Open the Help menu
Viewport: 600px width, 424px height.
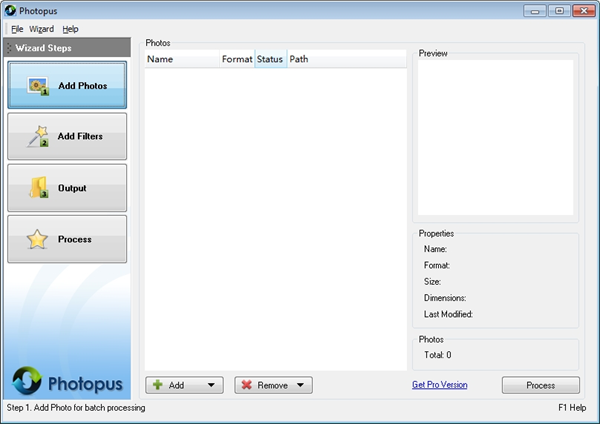pyautogui.click(x=70, y=29)
